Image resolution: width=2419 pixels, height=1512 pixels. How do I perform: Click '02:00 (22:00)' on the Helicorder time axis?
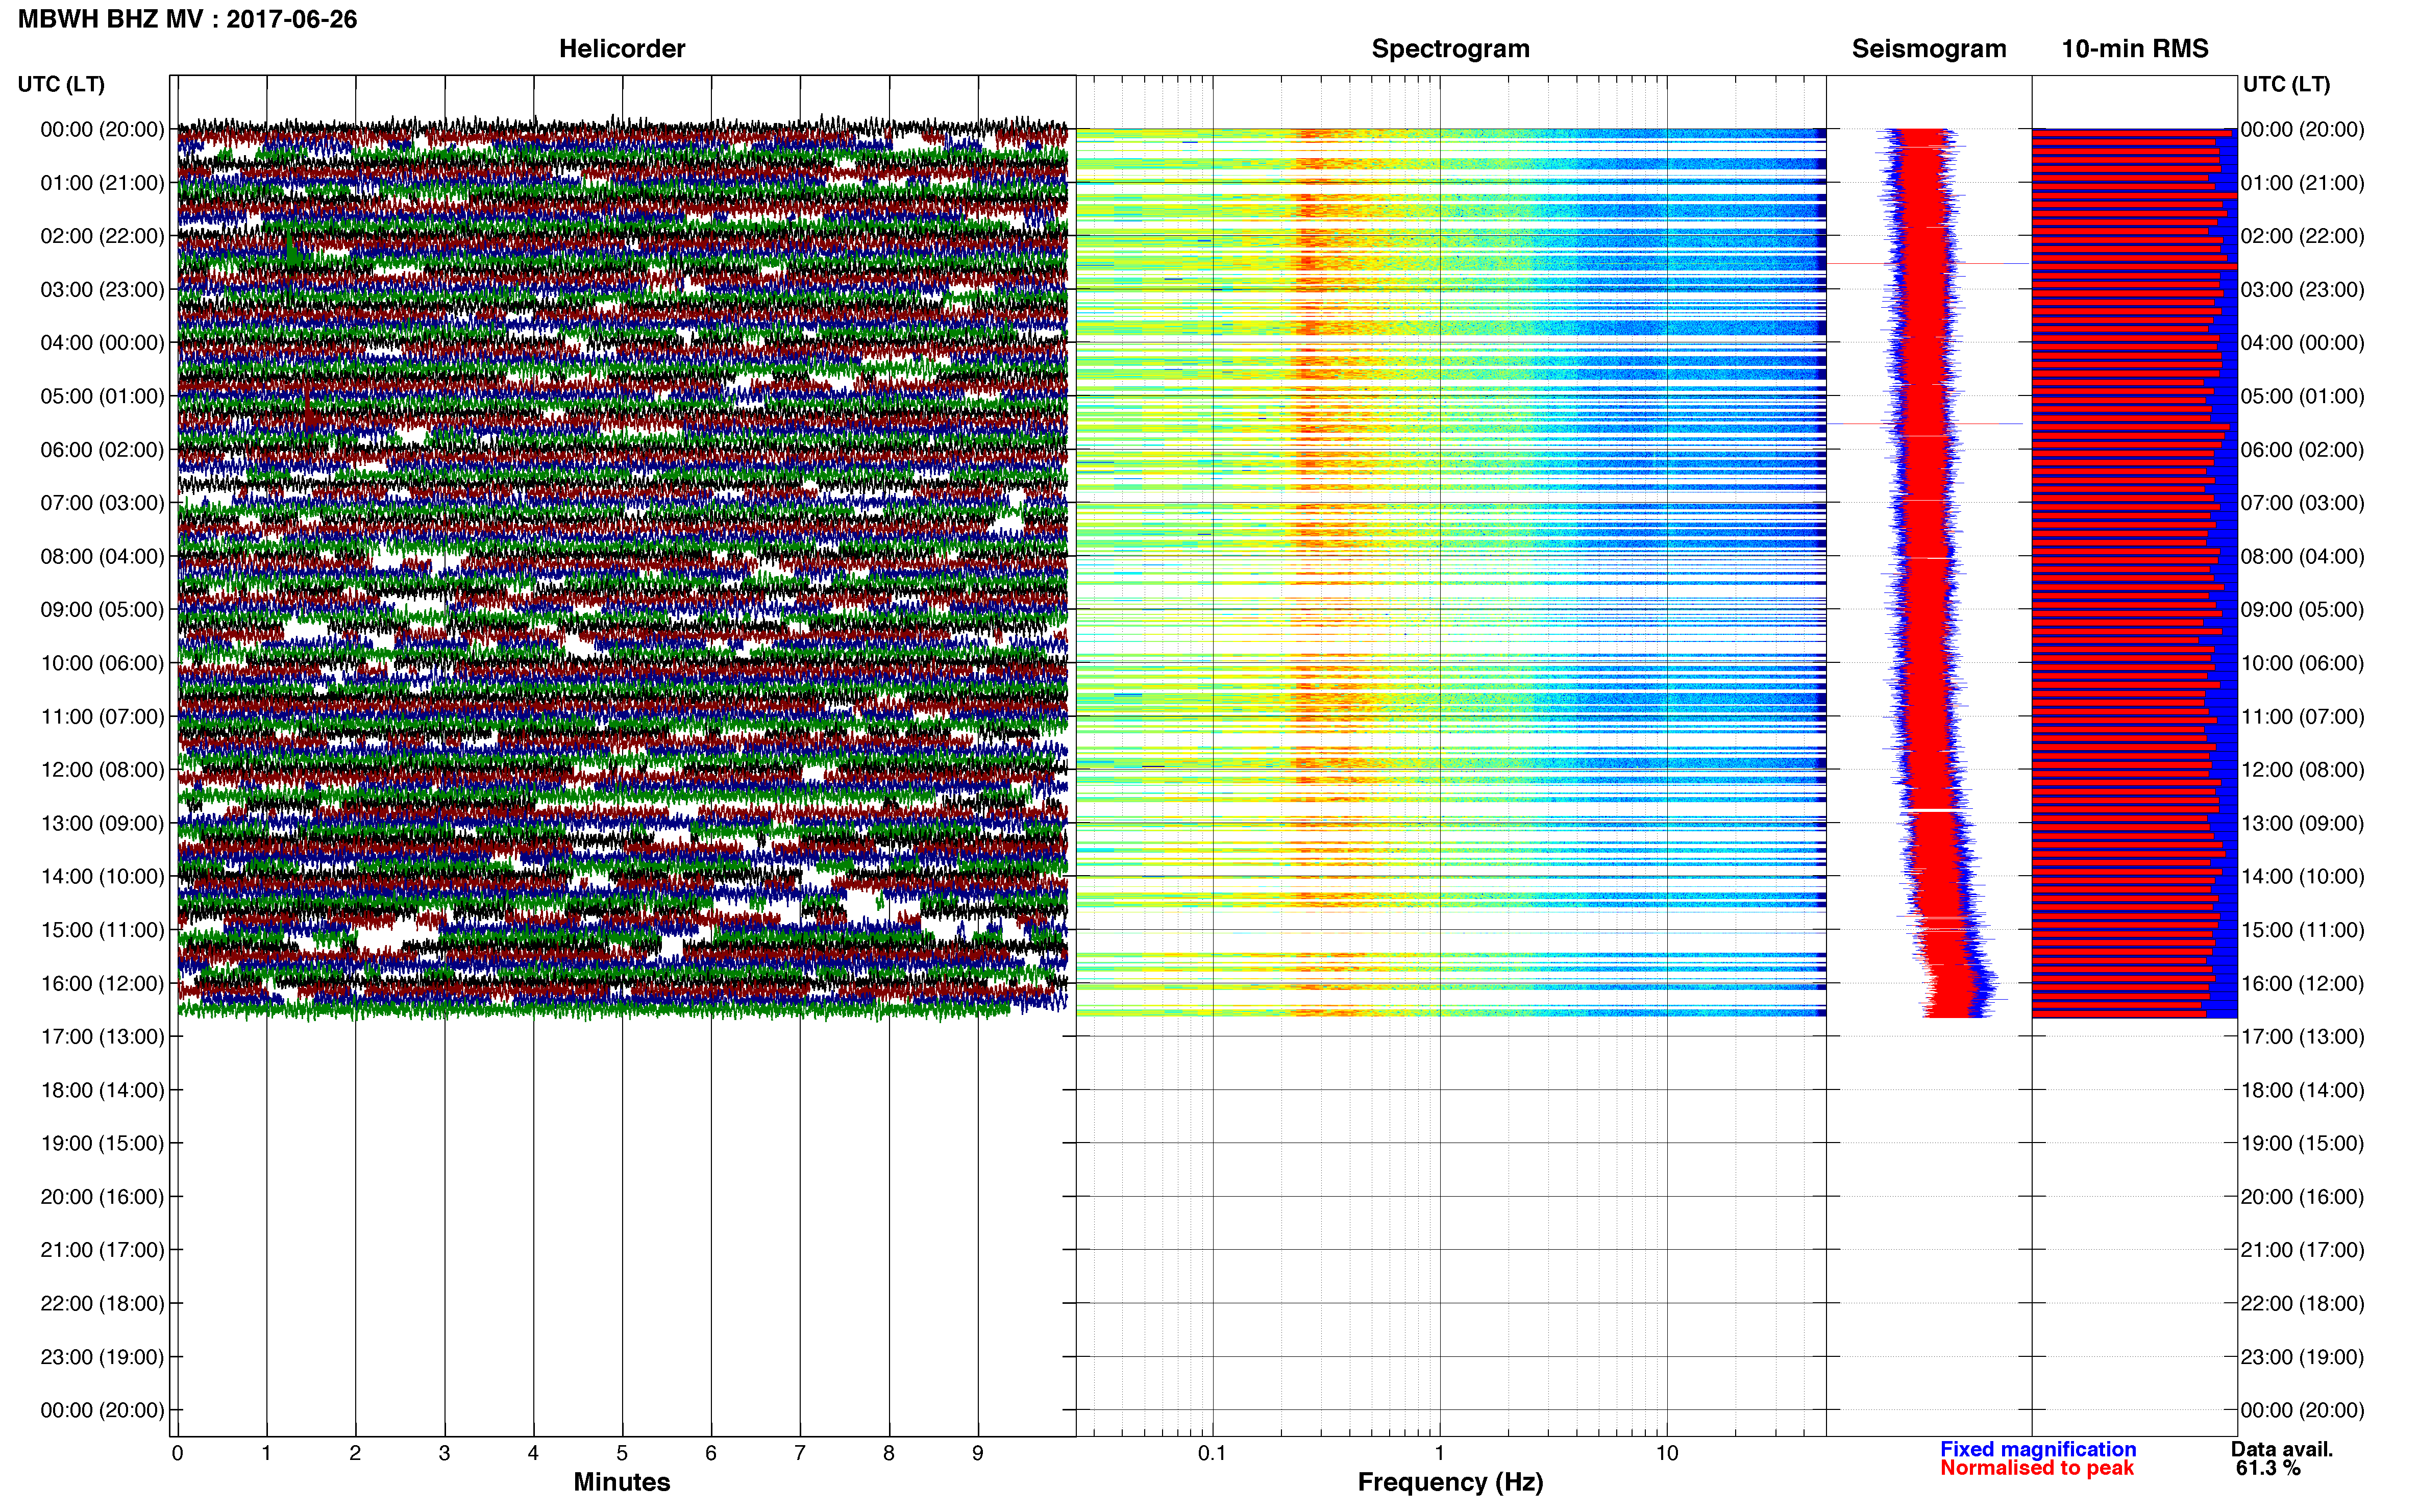[102, 236]
